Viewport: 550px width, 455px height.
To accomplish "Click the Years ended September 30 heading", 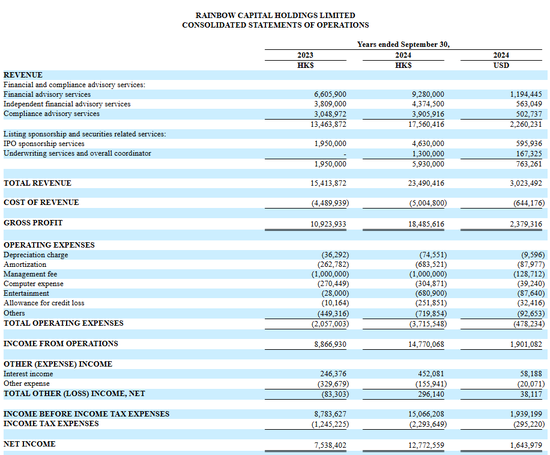I will pyautogui.click(x=403, y=44).
